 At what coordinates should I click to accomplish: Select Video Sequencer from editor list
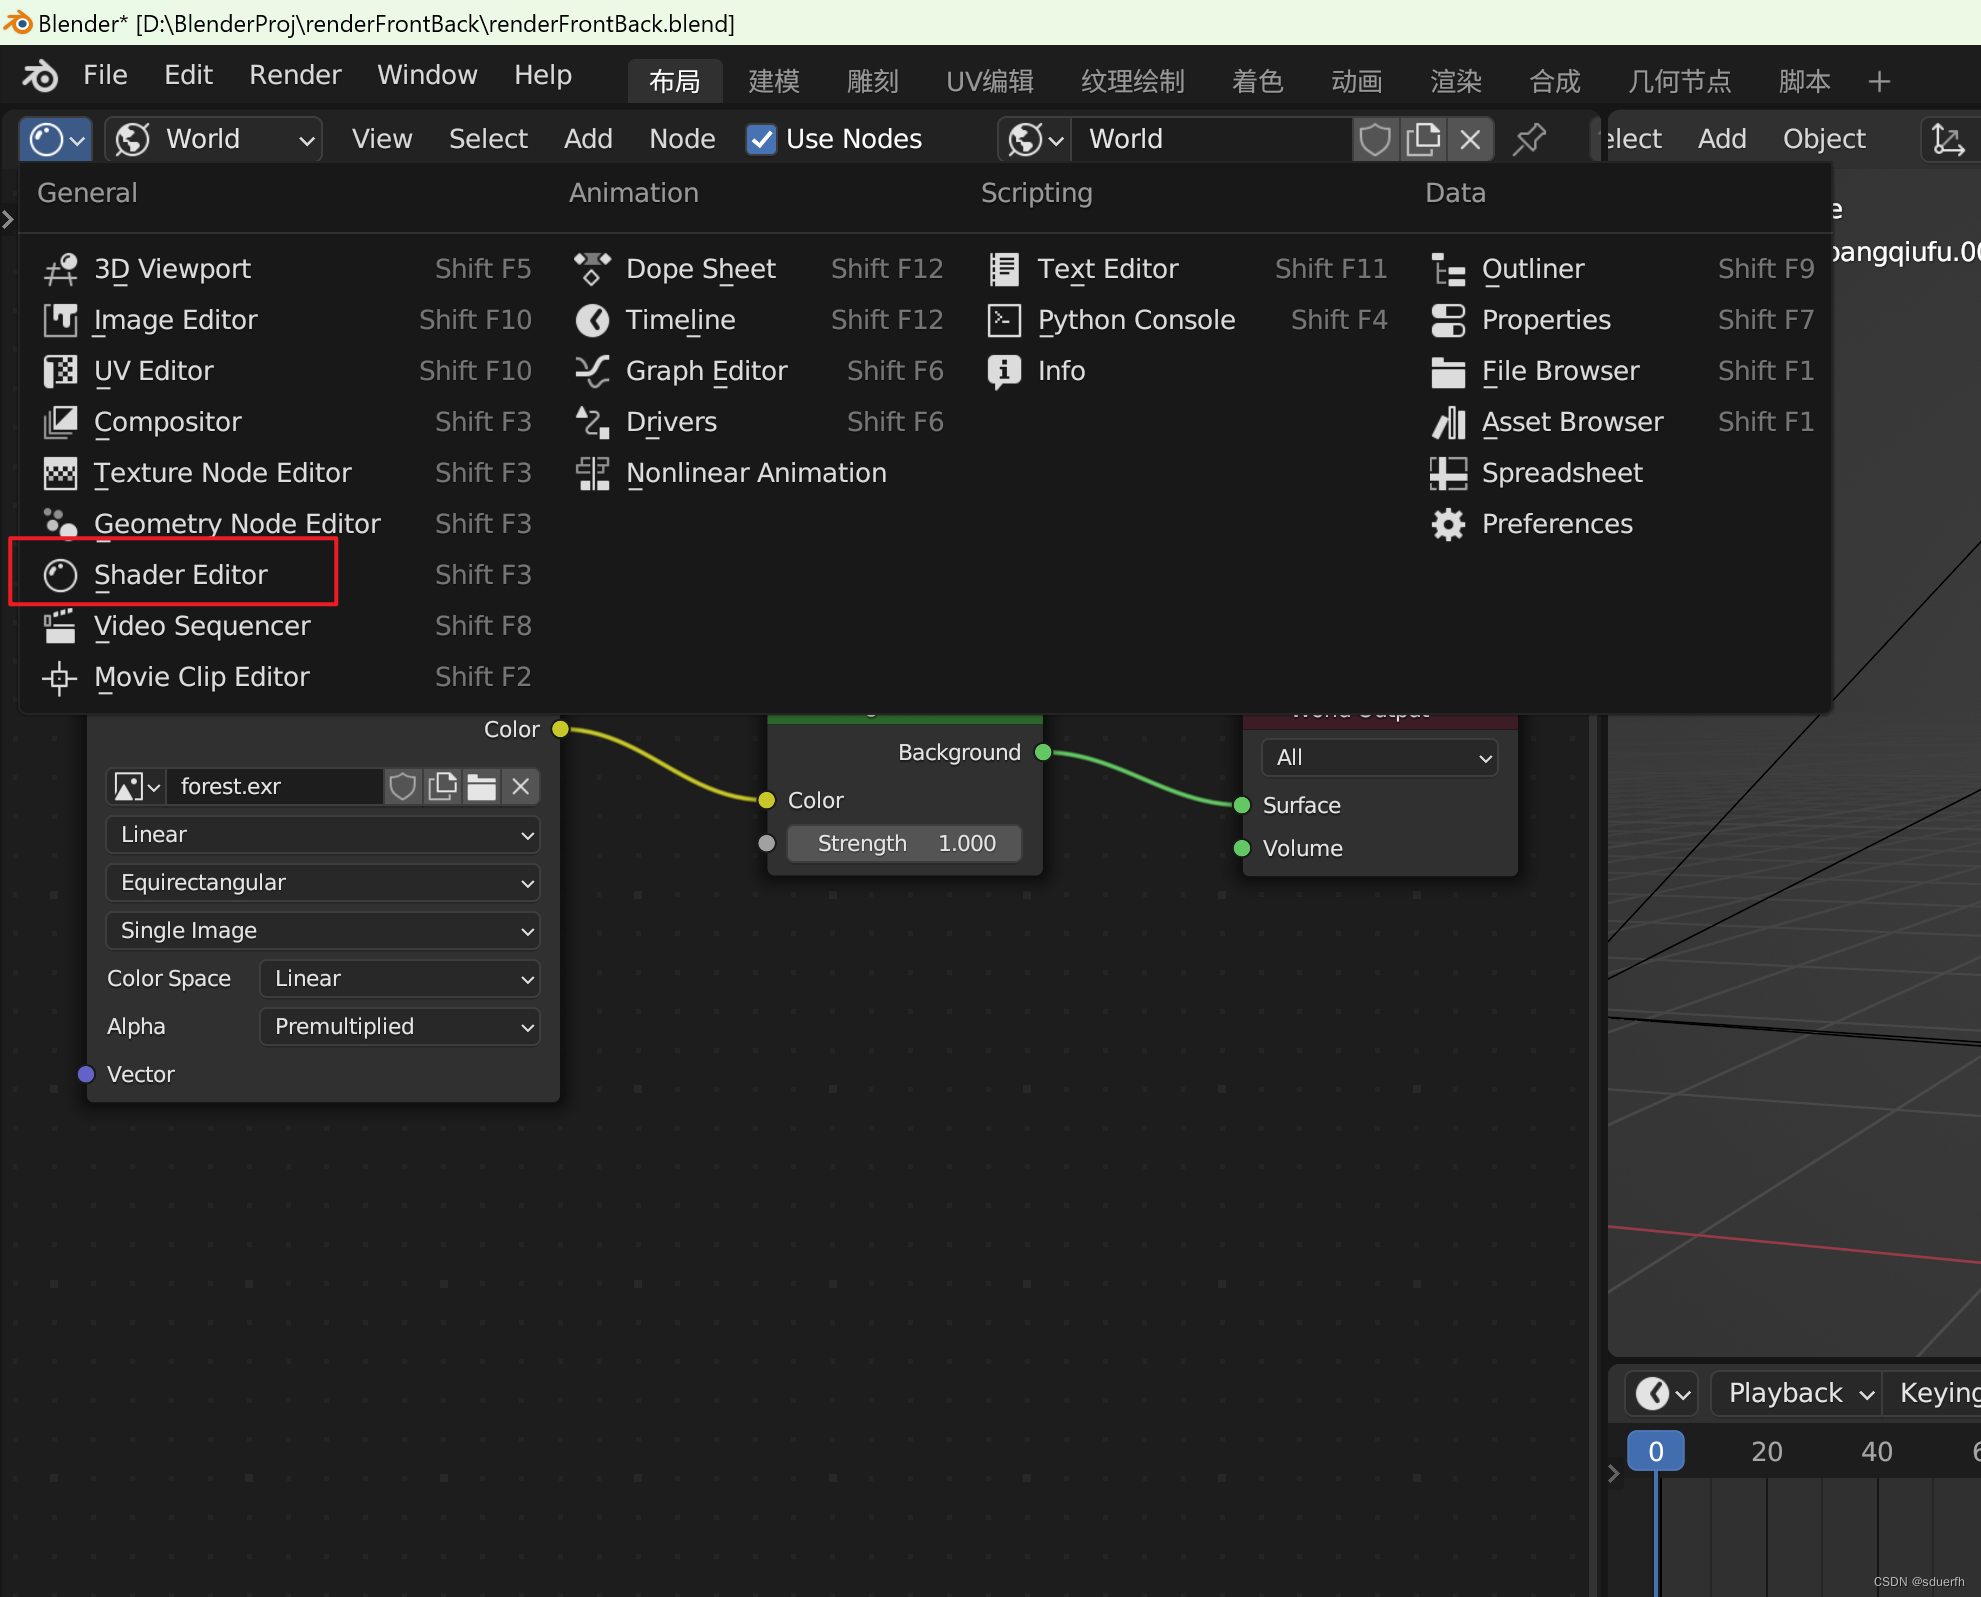point(201,626)
